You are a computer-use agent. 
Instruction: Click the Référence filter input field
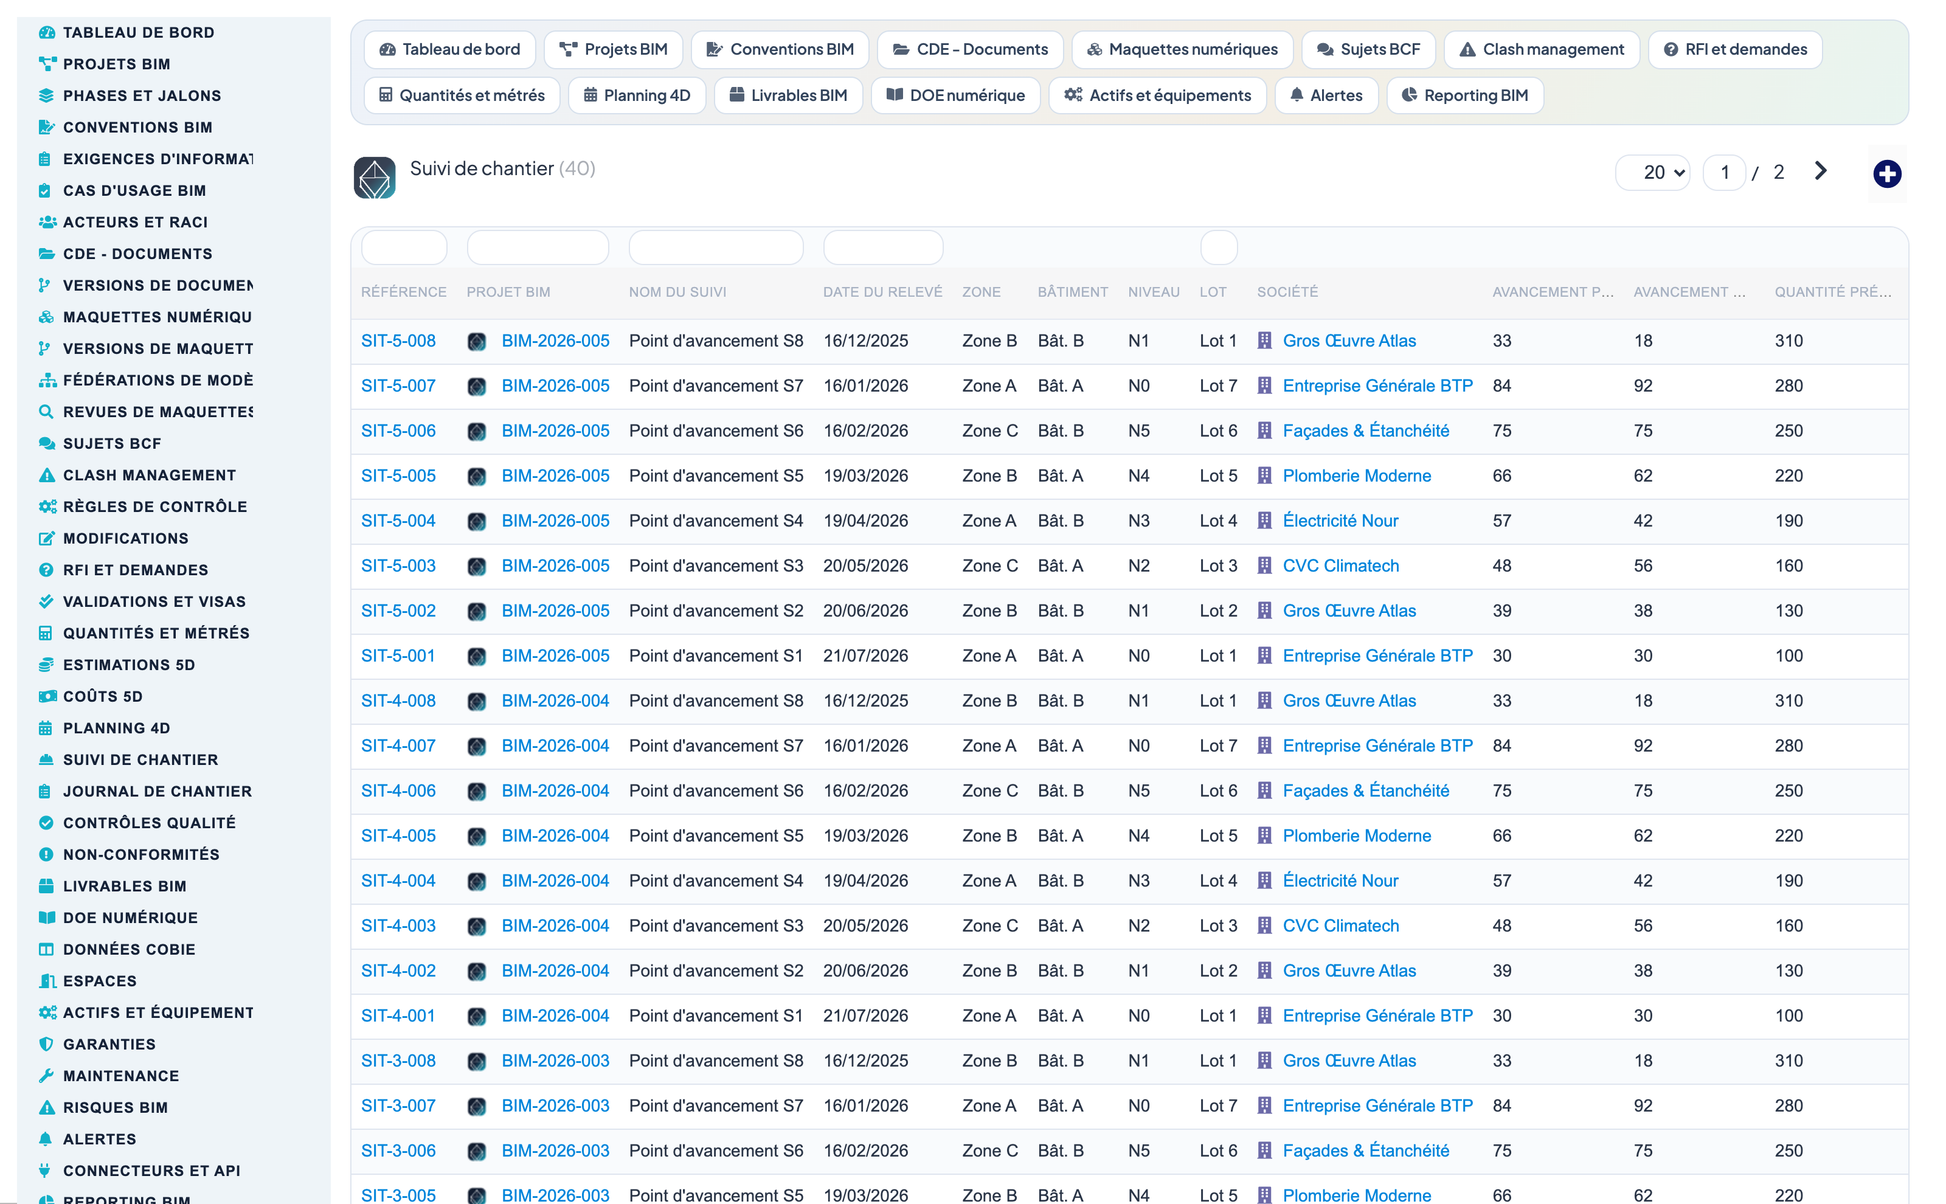point(404,247)
